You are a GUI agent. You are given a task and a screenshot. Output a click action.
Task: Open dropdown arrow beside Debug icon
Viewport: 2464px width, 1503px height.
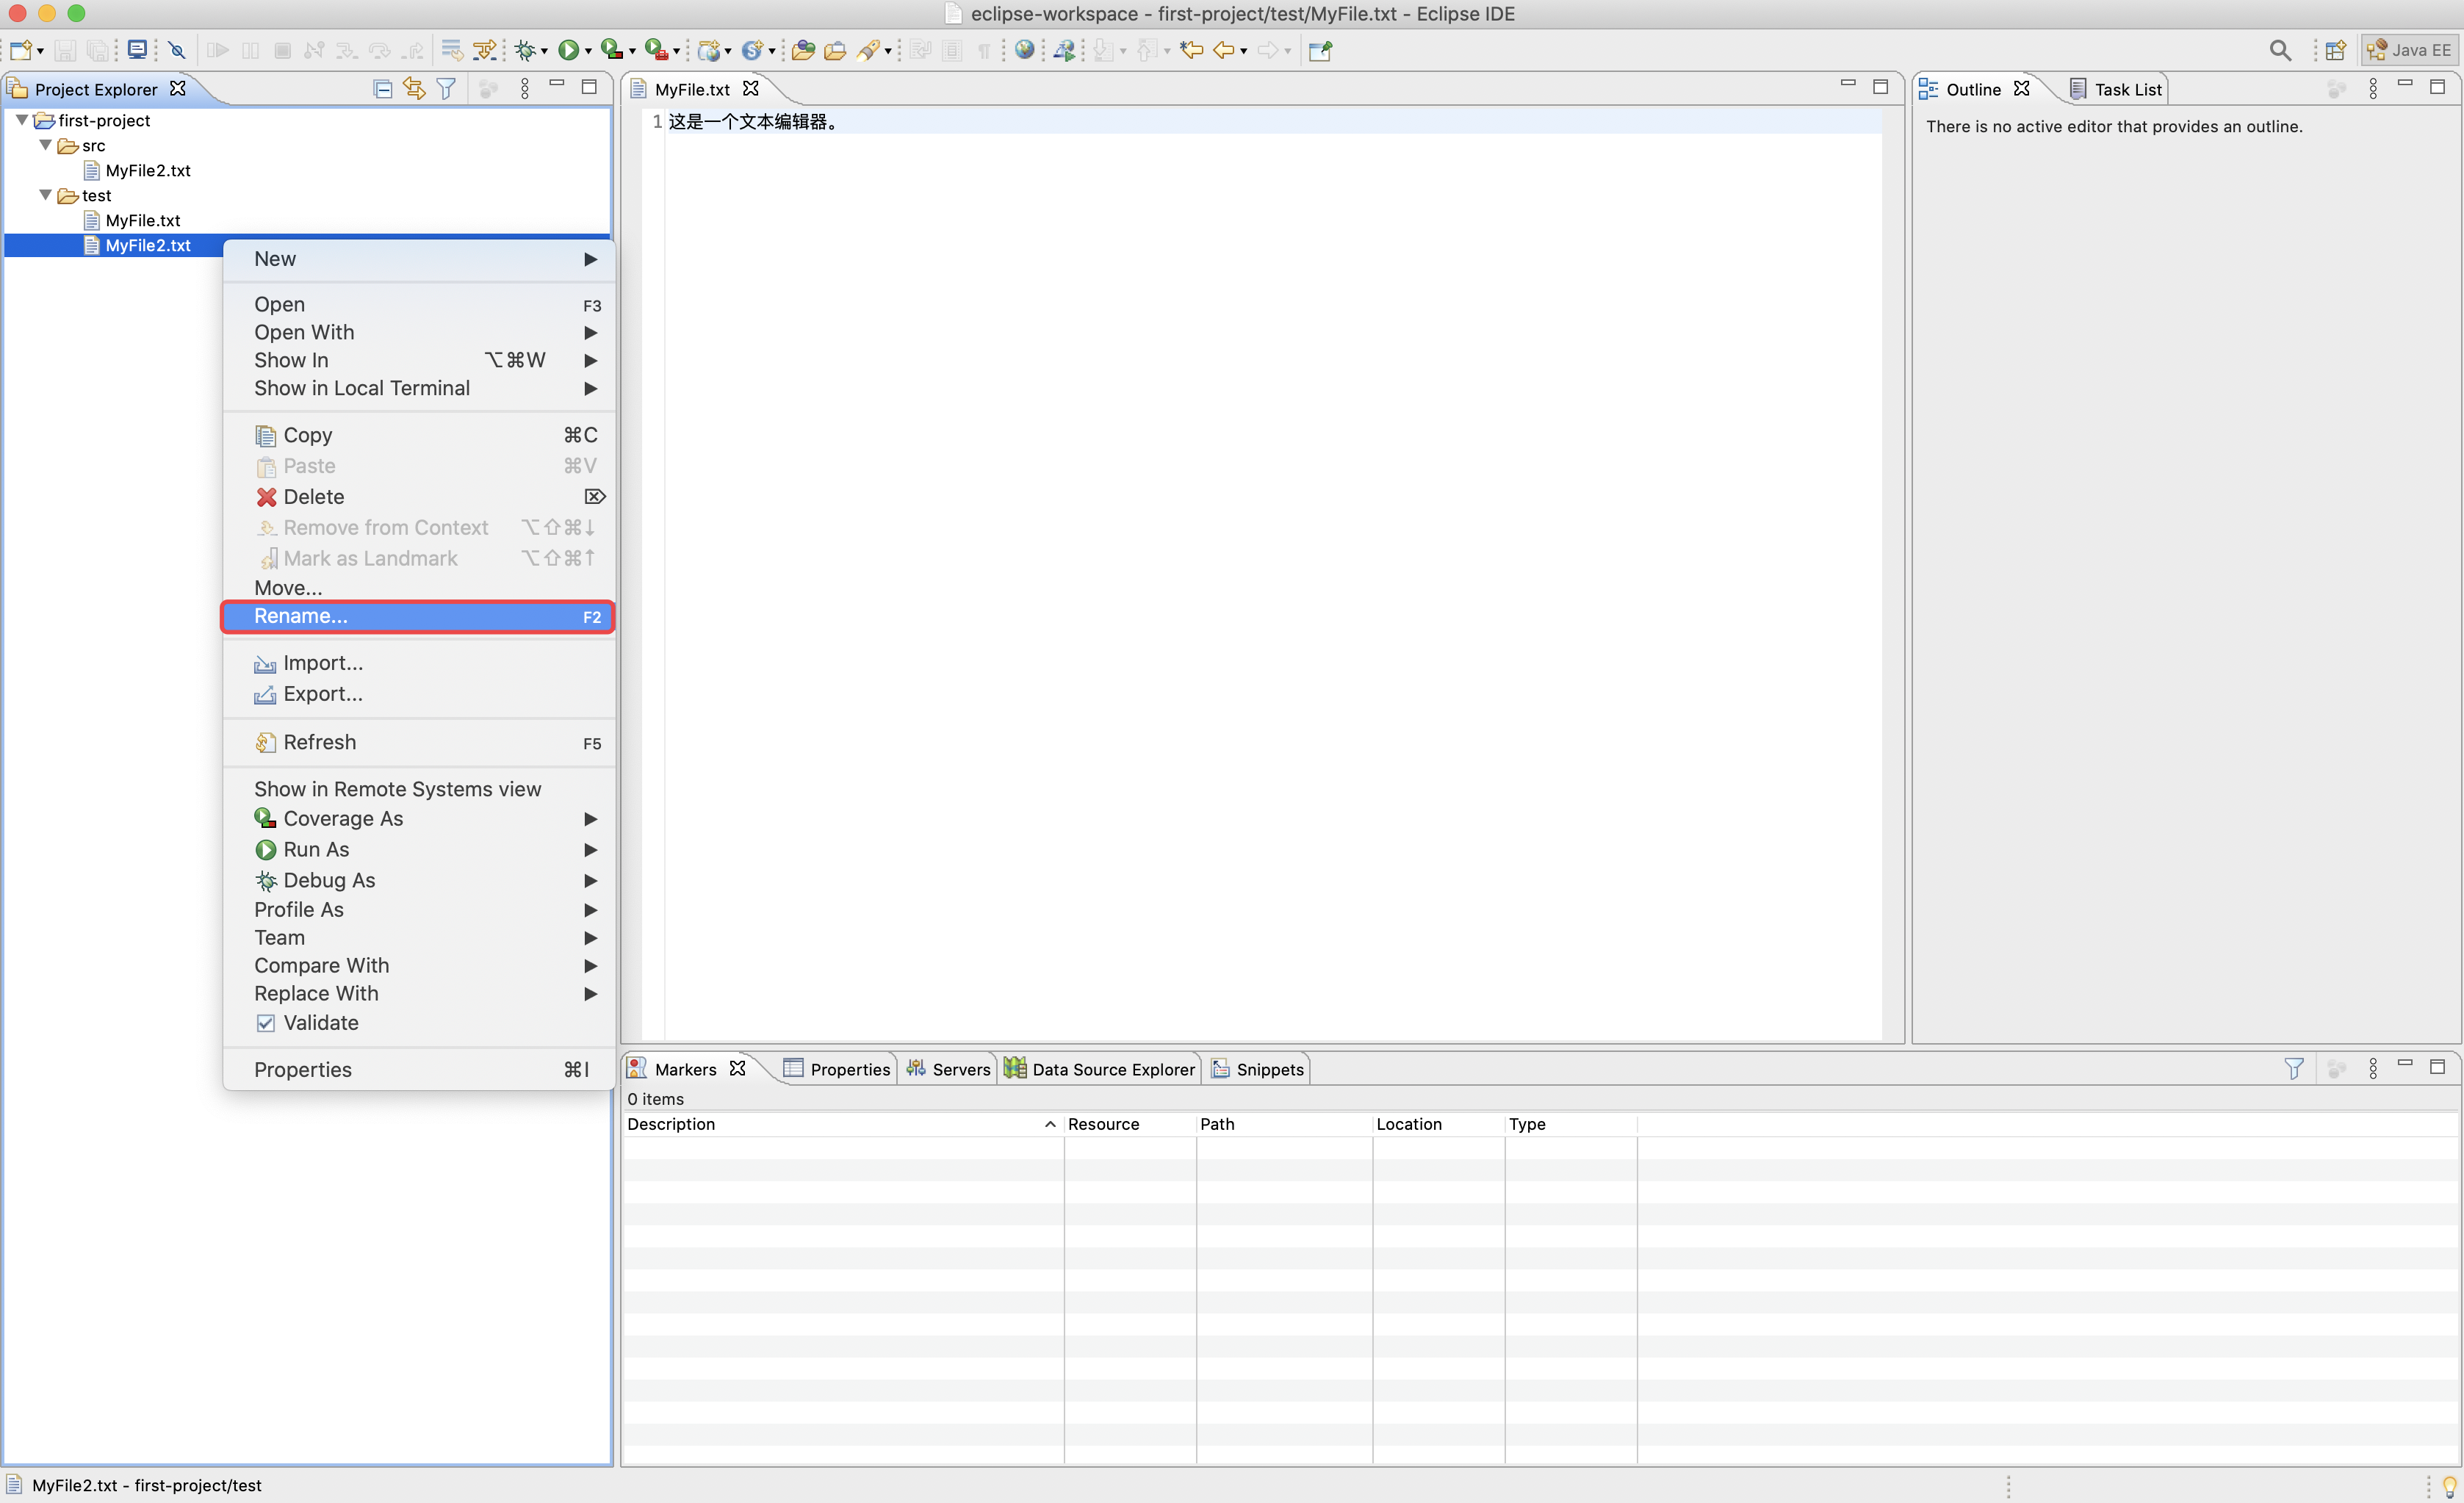[544, 51]
